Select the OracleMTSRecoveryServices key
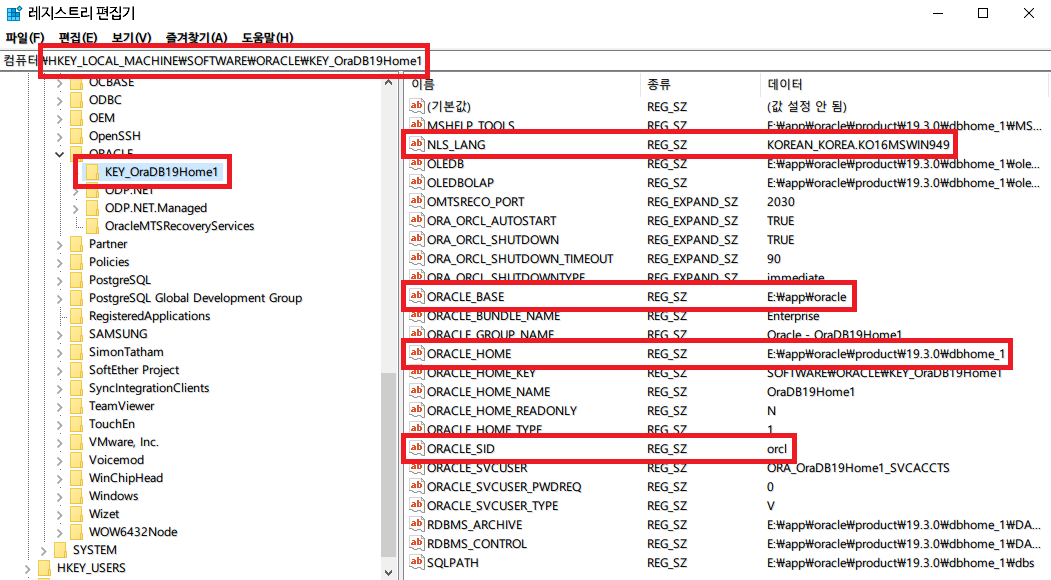The image size is (1051, 580). [x=180, y=226]
